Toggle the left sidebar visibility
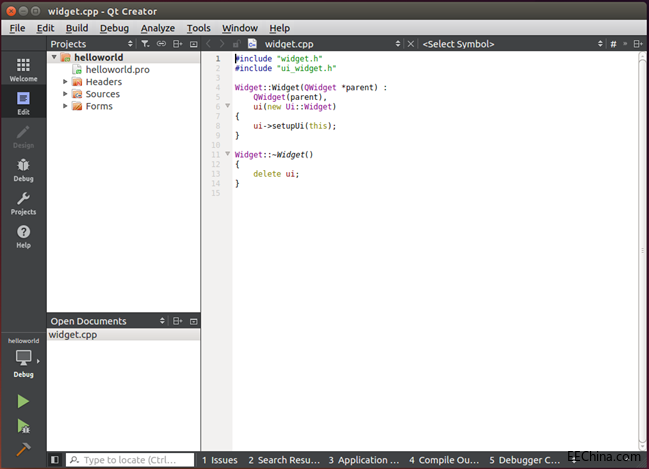This screenshot has height=469, width=649. point(55,460)
